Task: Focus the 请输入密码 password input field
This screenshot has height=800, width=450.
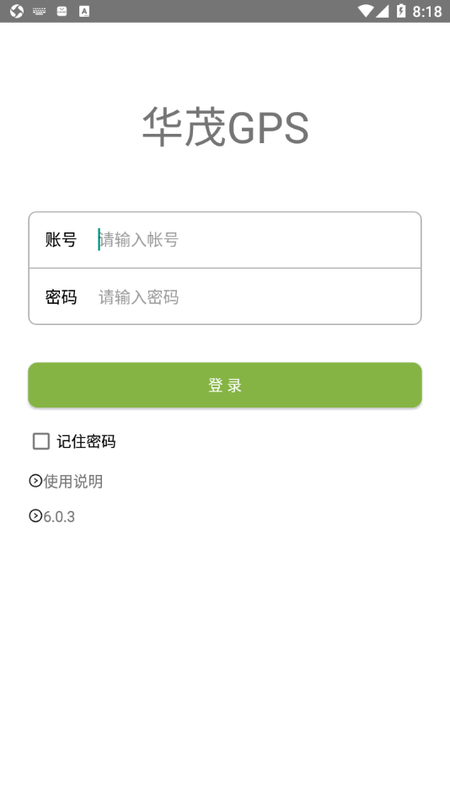Action: 258,297
